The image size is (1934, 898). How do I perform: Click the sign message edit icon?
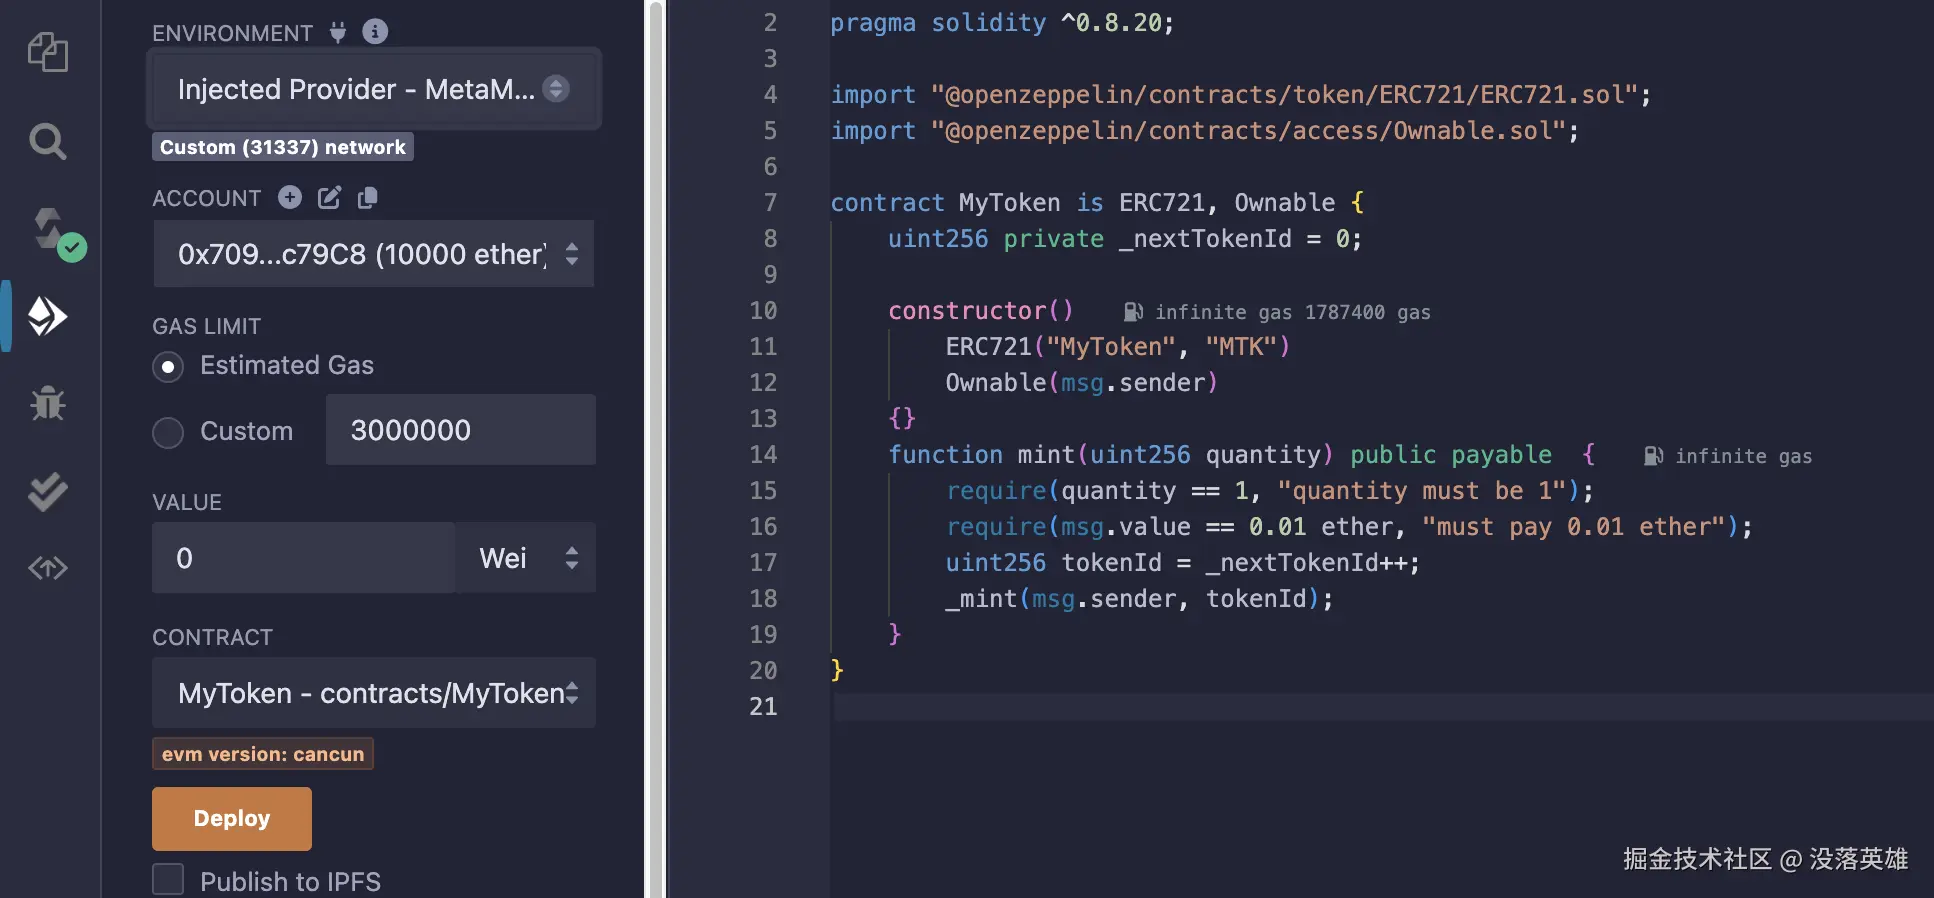click(x=330, y=197)
